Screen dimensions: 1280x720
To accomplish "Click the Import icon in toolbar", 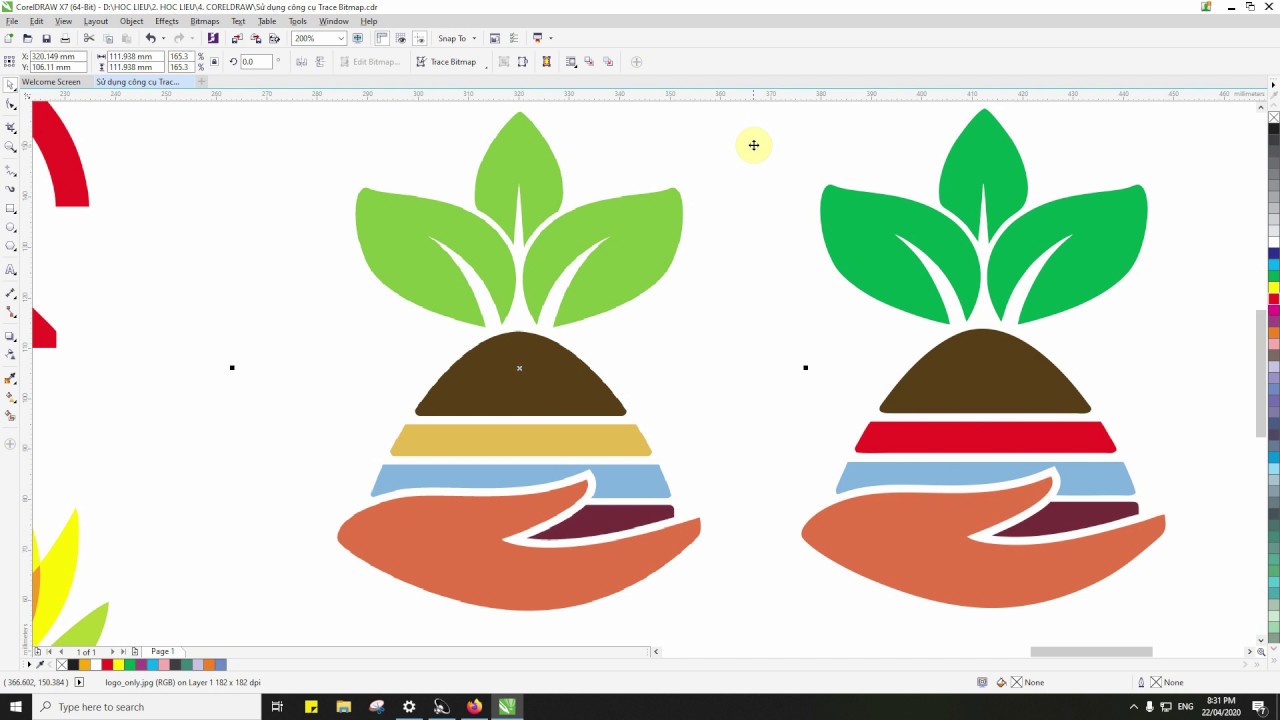I will pyautogui.click(x=237, y=38).
